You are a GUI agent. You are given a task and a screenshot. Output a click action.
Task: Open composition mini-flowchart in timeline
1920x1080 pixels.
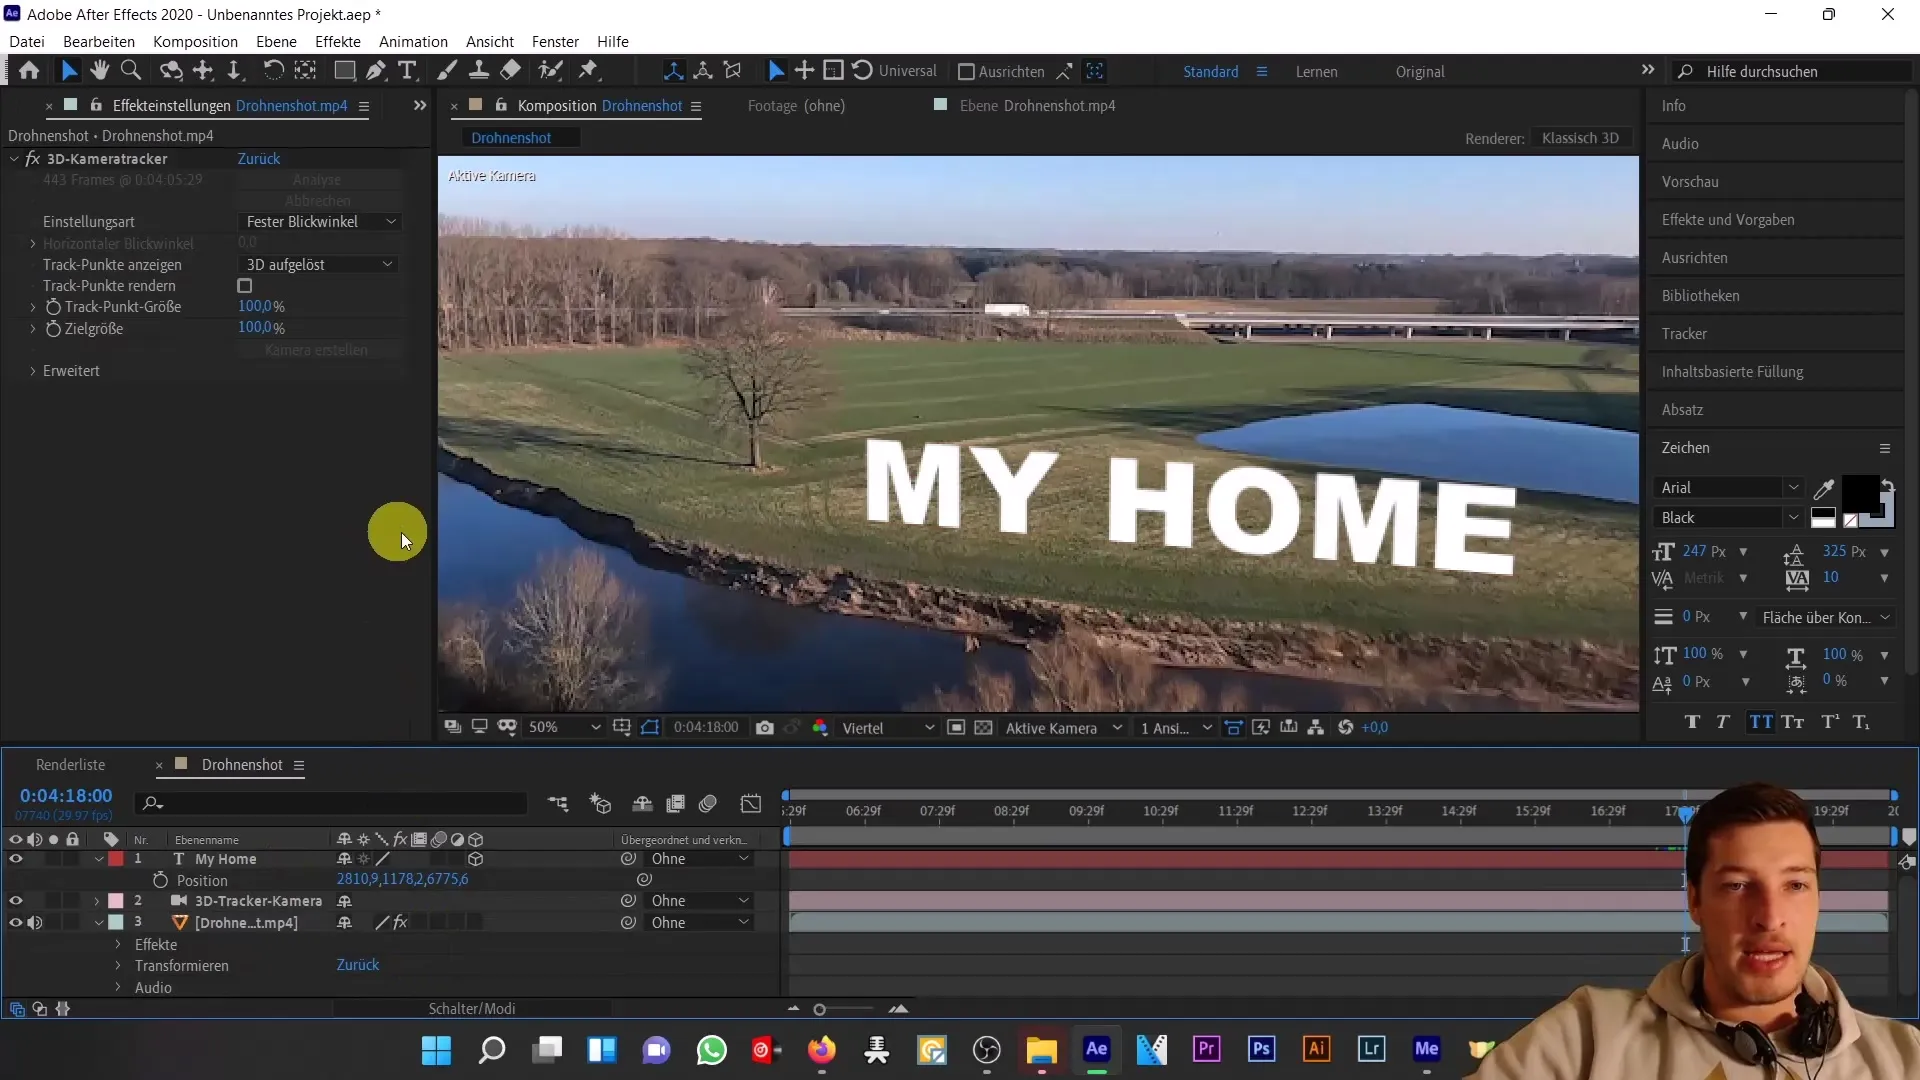(558, 804)
